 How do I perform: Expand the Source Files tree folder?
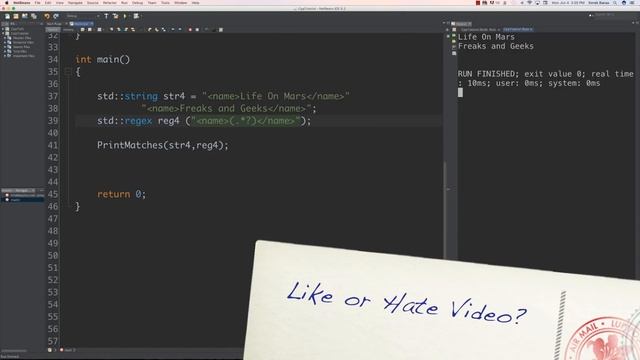point(4,47)
